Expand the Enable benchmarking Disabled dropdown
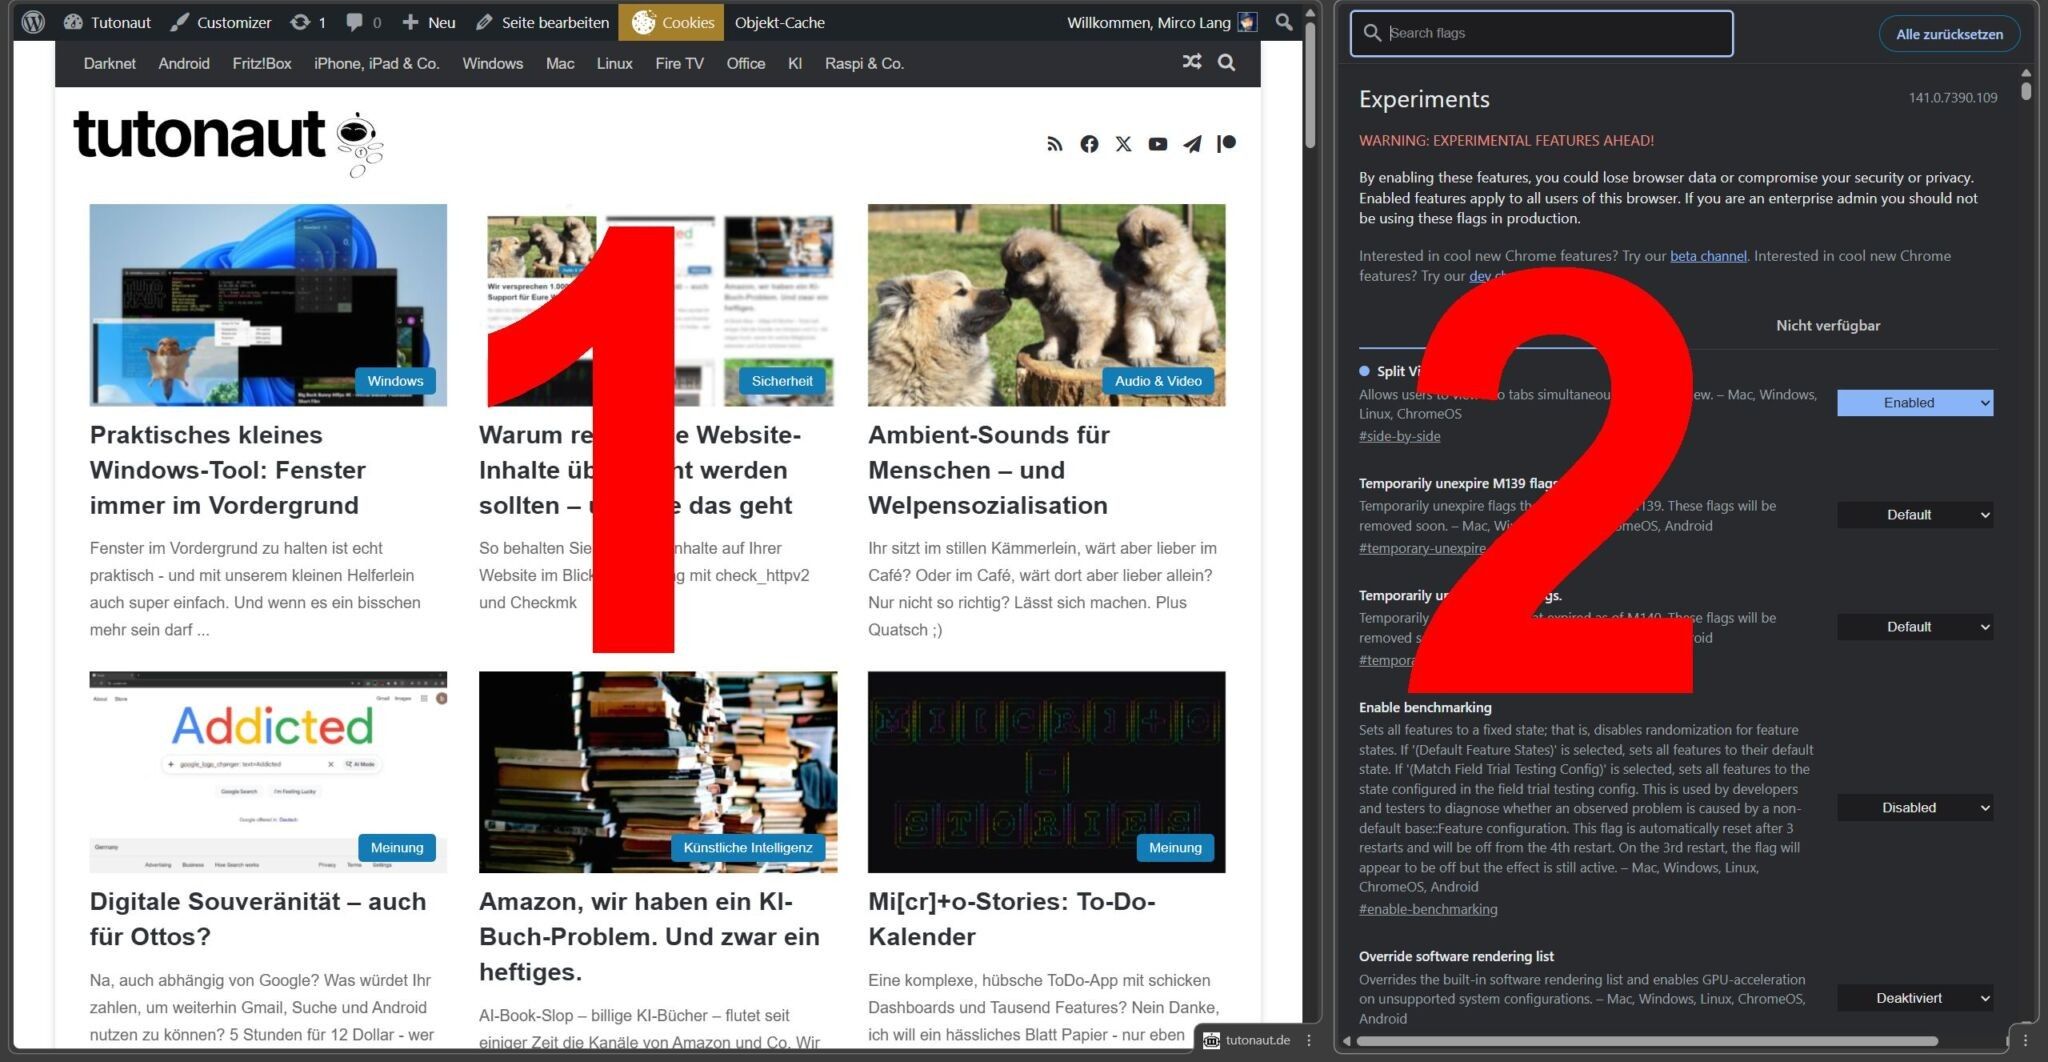Screen dimensions: 2048x1062 [1914, 808]
